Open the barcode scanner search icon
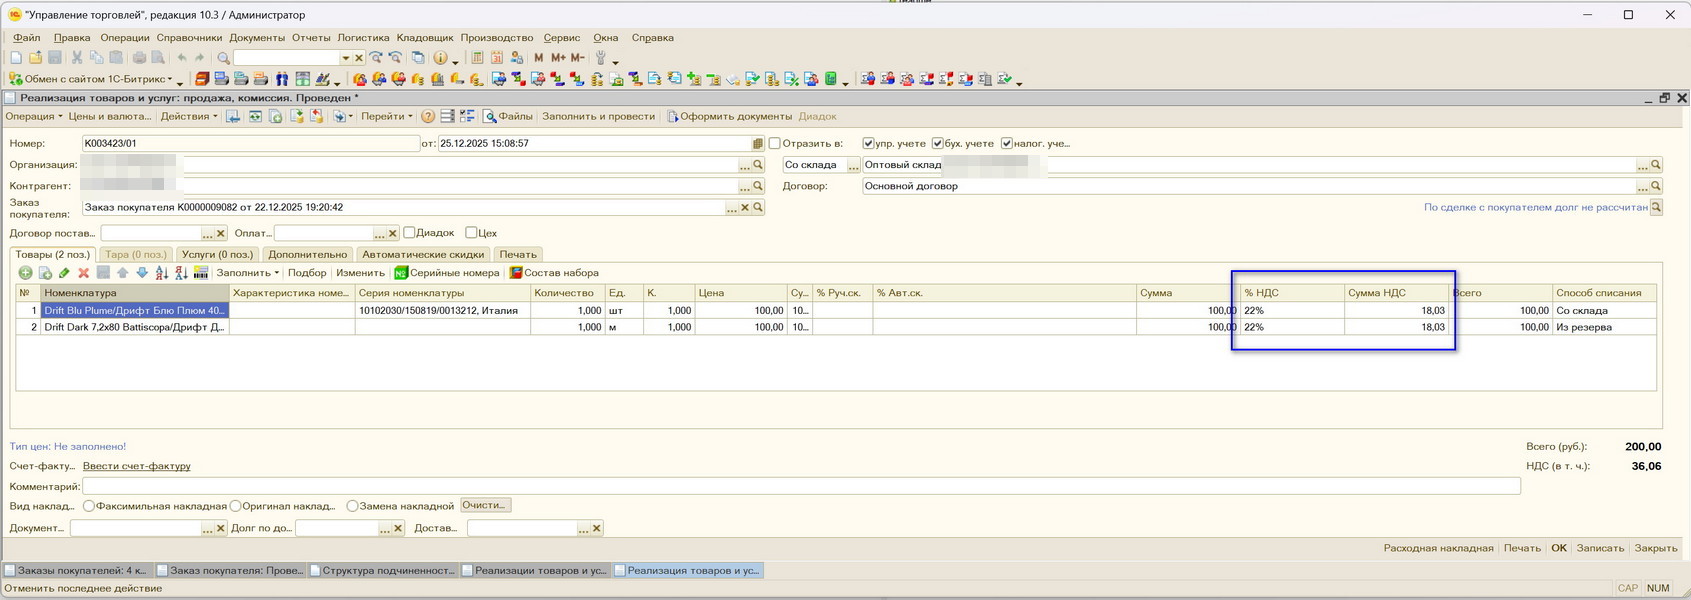Image resolution: width=1691 pixels, height=600 pixels. click(201, 273)
